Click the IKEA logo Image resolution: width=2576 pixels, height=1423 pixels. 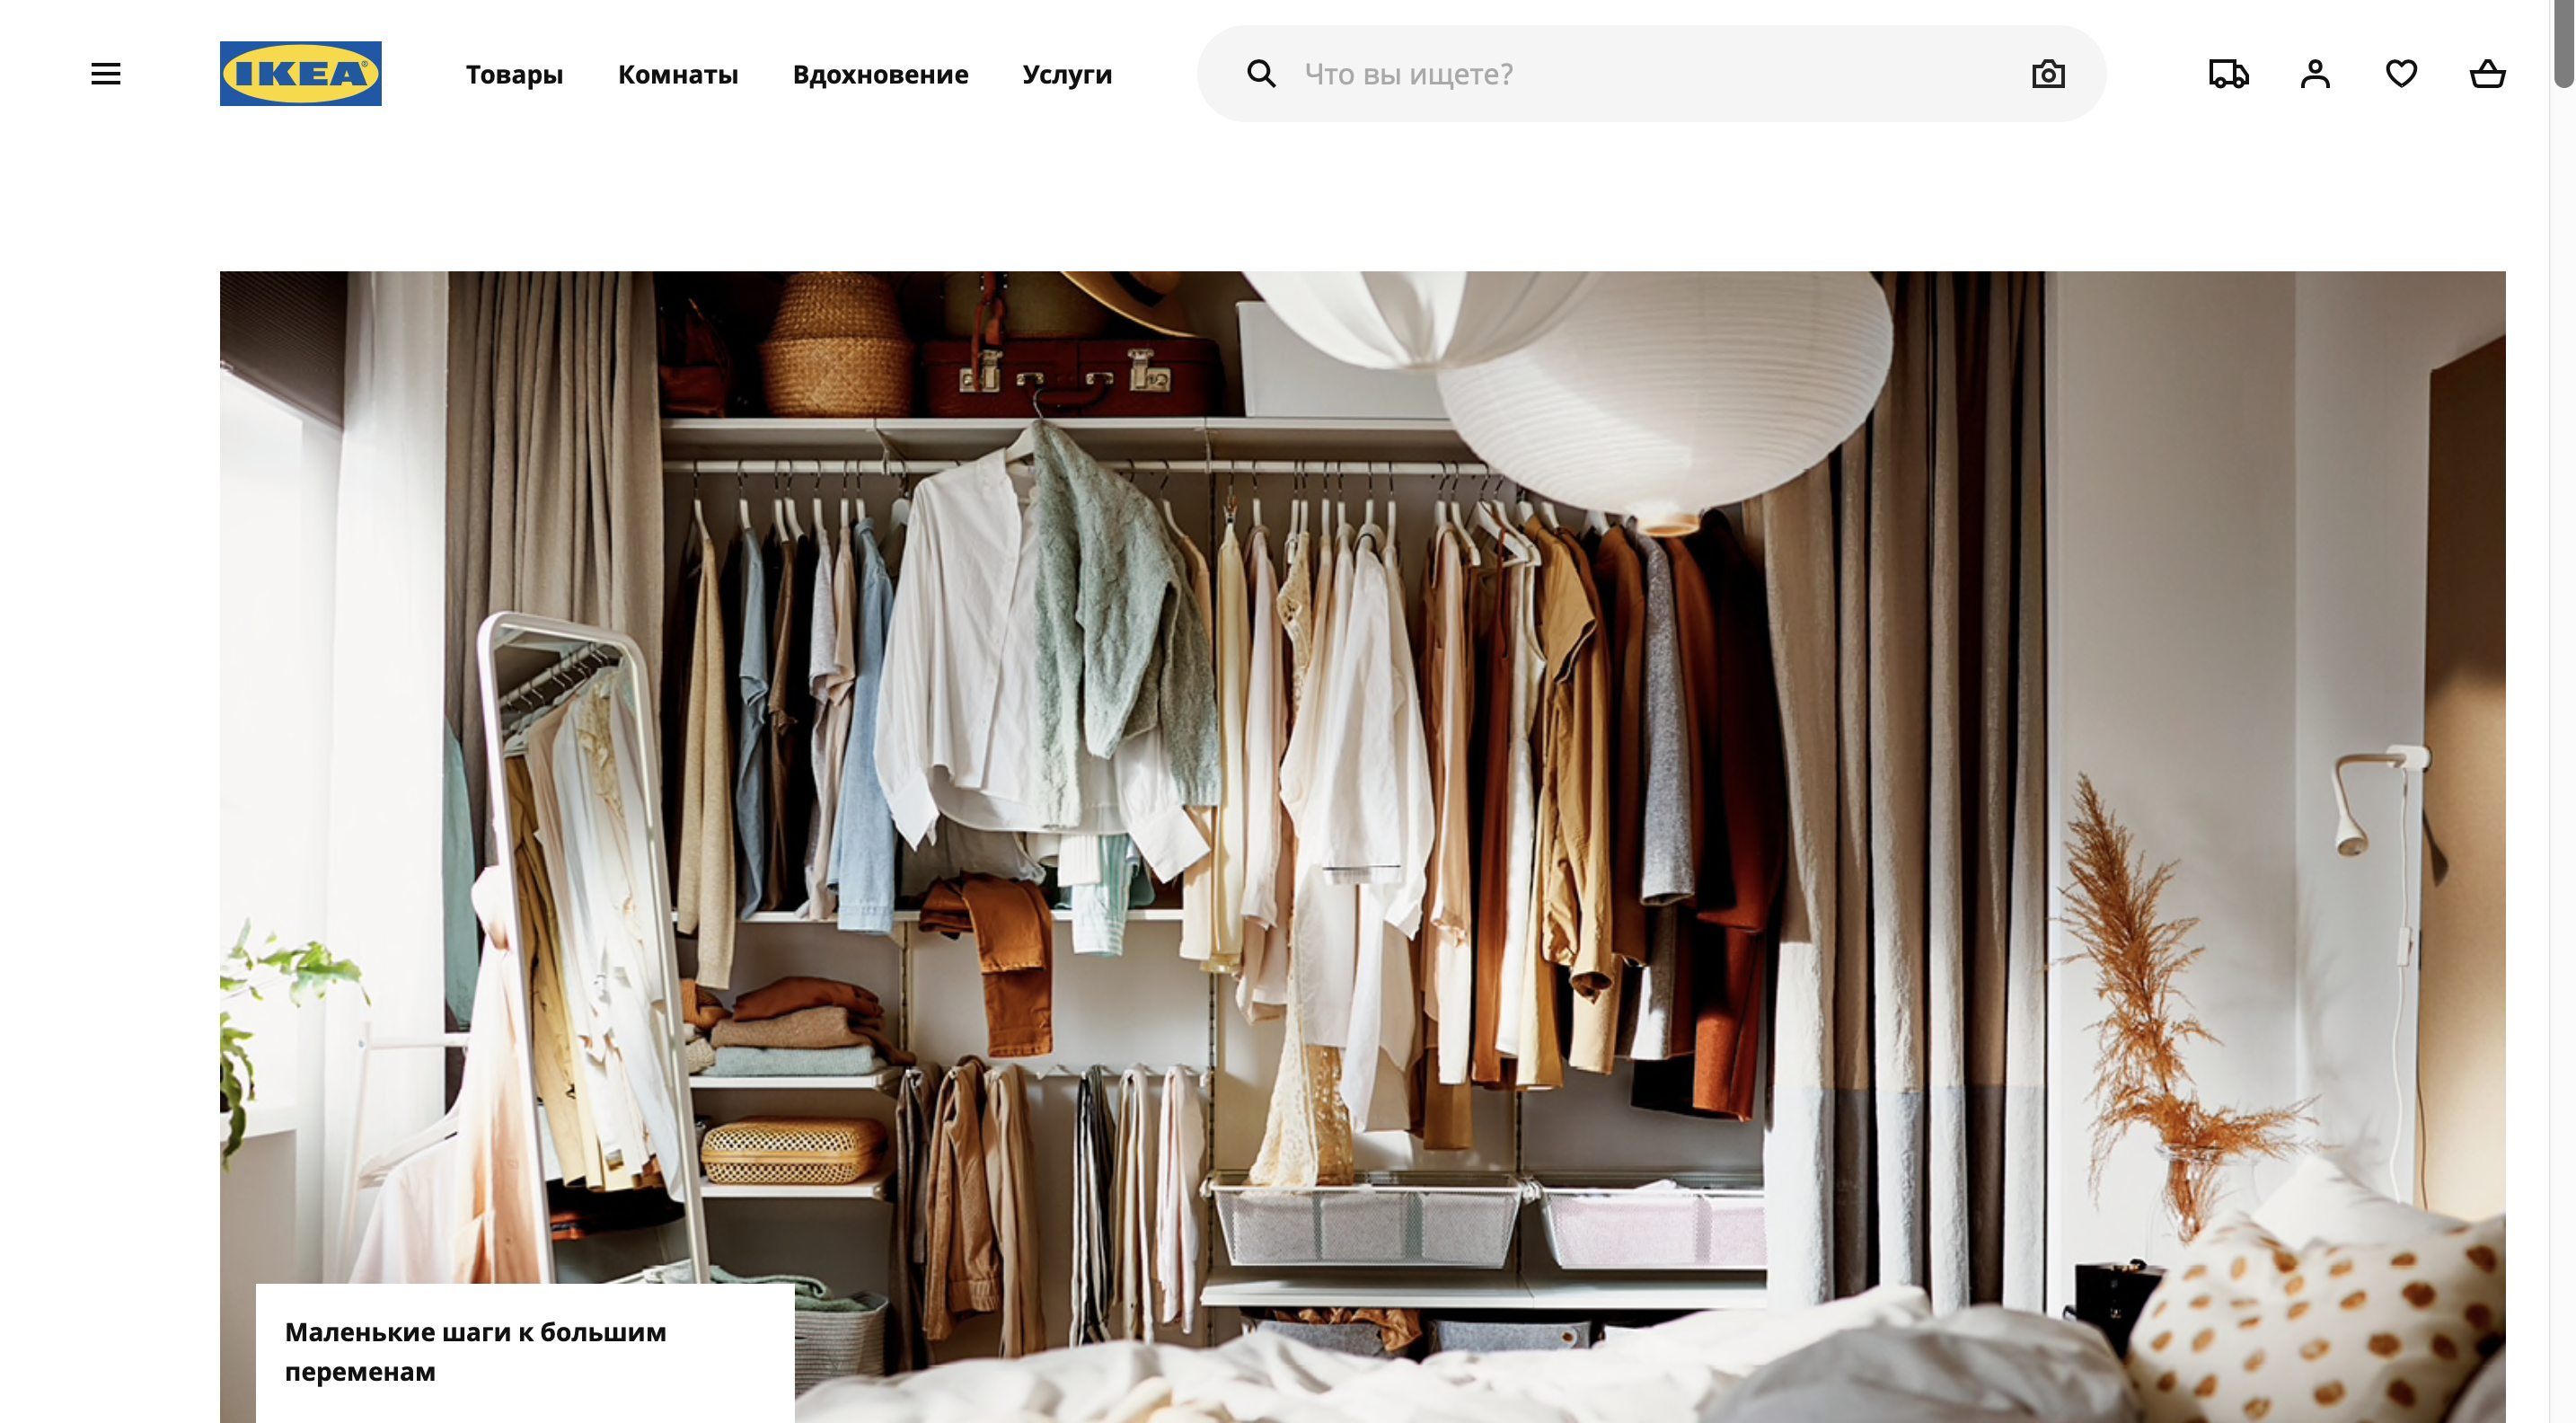coord(301,74)
